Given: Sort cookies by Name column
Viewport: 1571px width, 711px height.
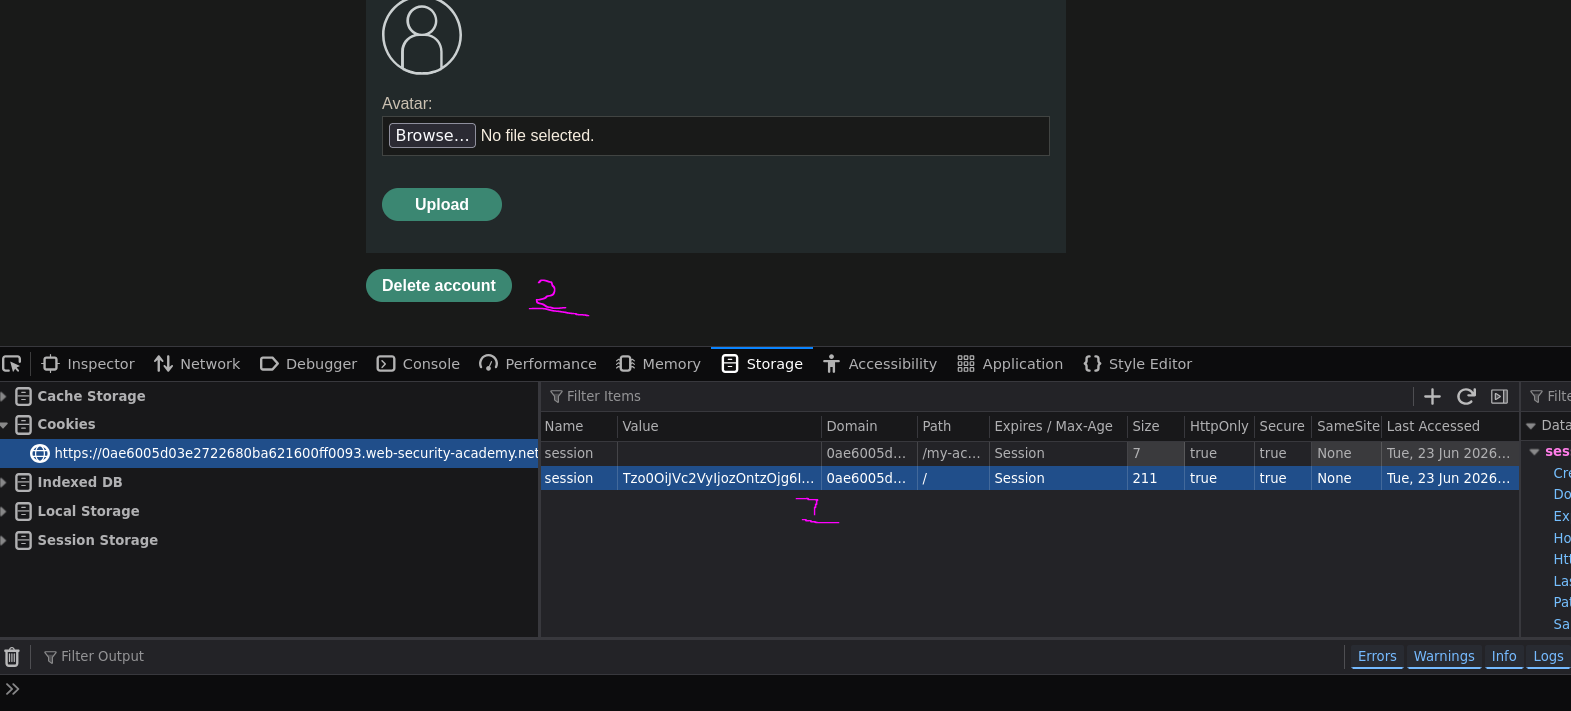Looking at the screenshot, I should click(x=578, y=426).
